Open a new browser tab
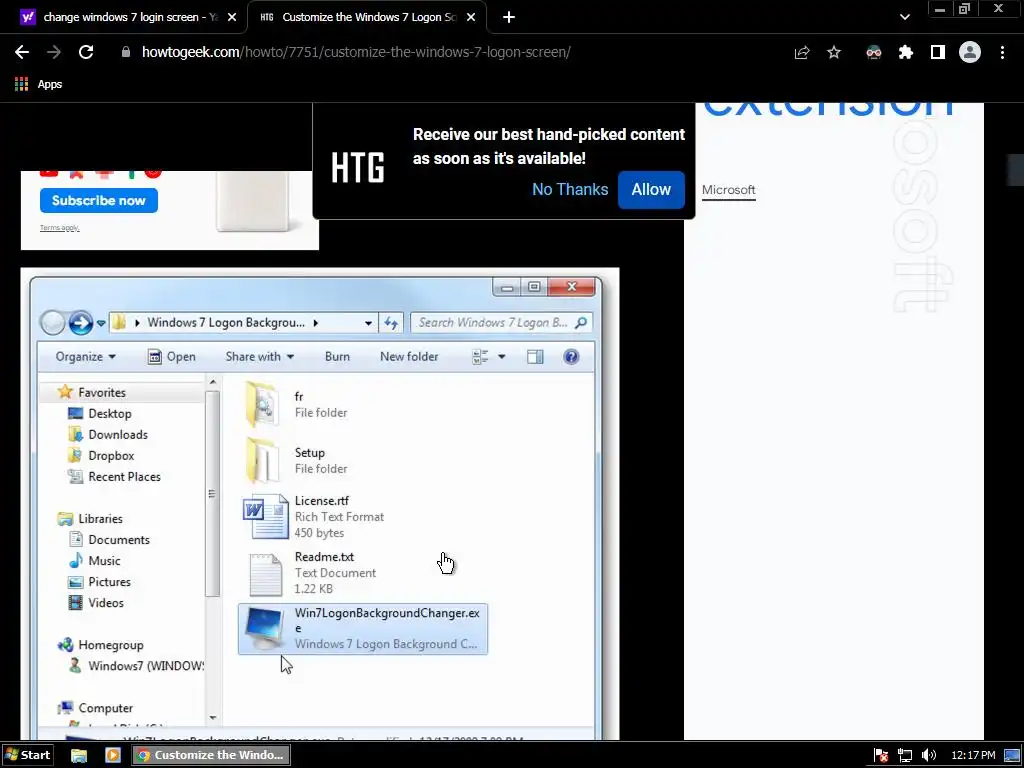The width and height of the screenshot is (1024, 768). click(x=509, y=17)
